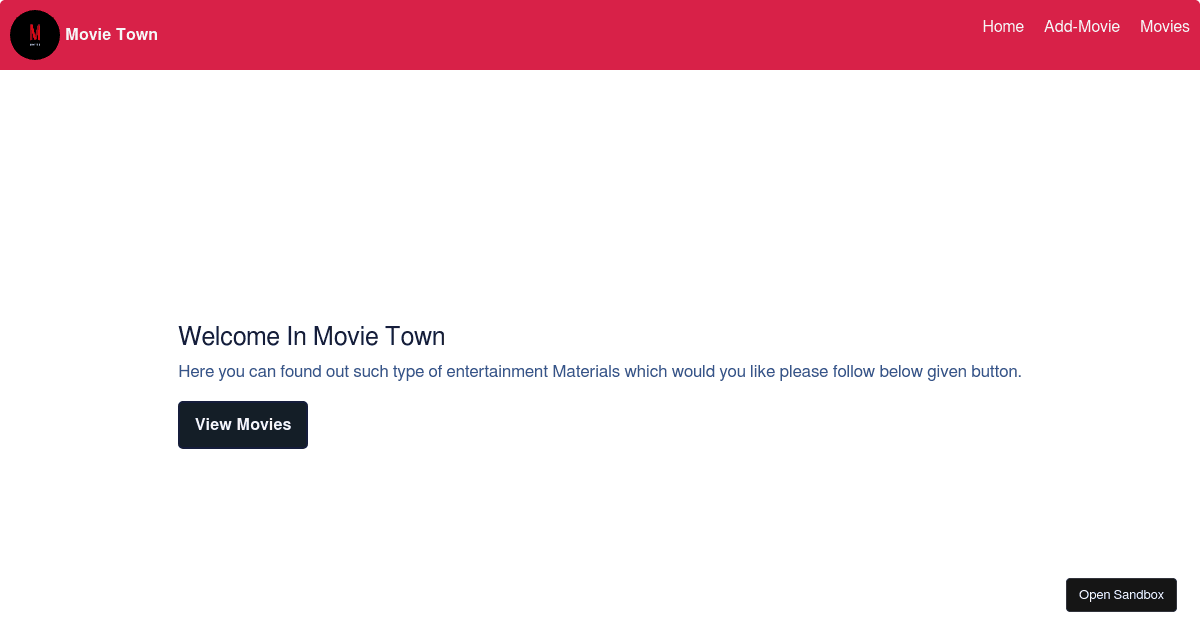Open Sandbox using the bottom-right button
Image resolution: width=1200 pixels, height=630 pixels.
point(1121,594)
